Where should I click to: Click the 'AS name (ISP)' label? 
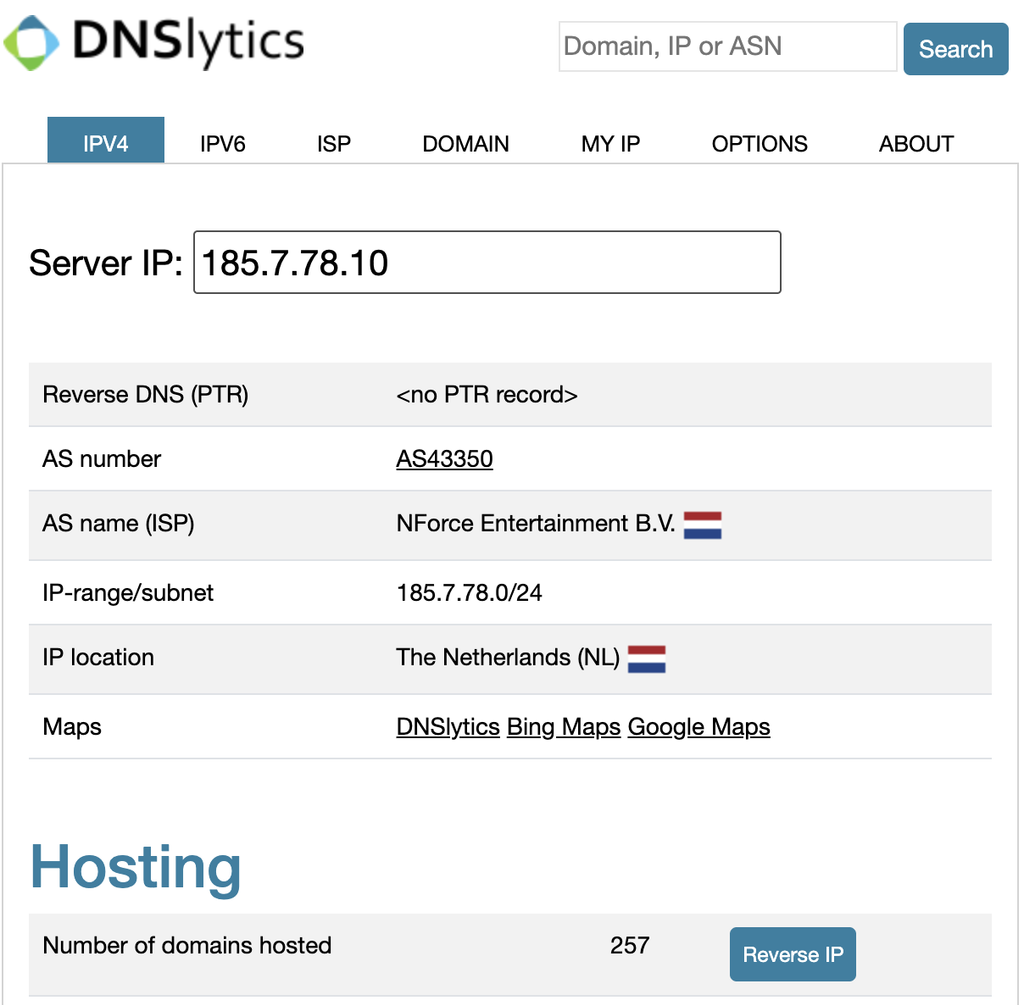coord(118,524)
